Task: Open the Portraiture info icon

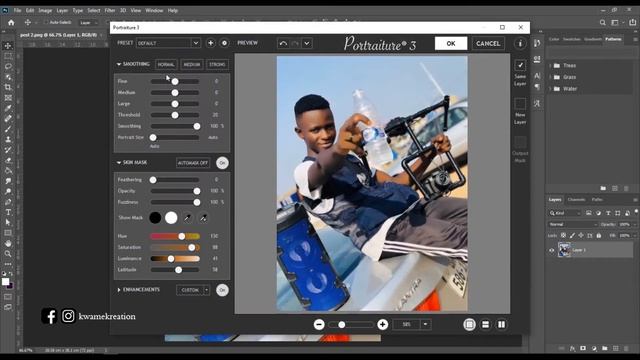Action: pos(520,43)
